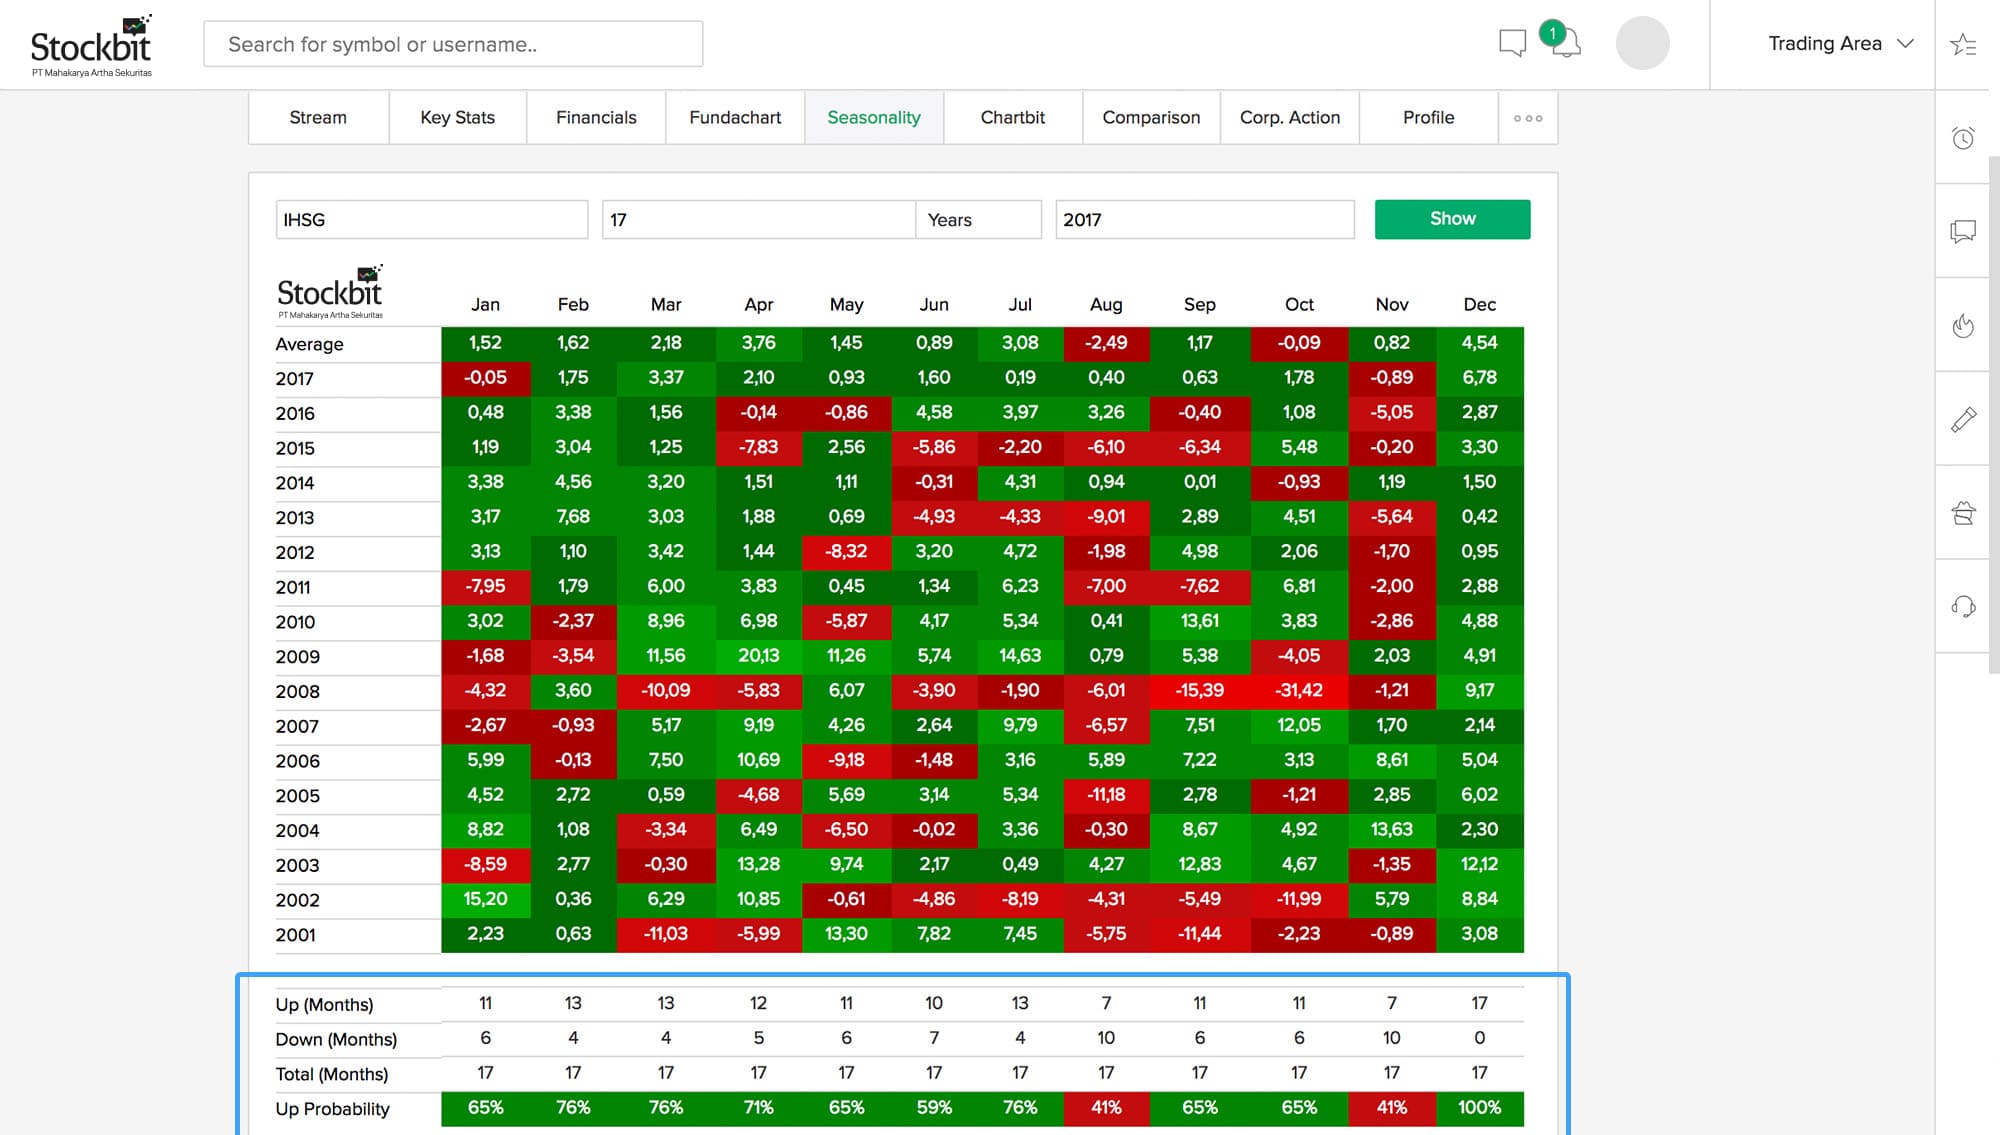The width and height of the screenshot is (2000, 1135).
Task: Click the 2017 end year input
Action: tap(1205, 219)
